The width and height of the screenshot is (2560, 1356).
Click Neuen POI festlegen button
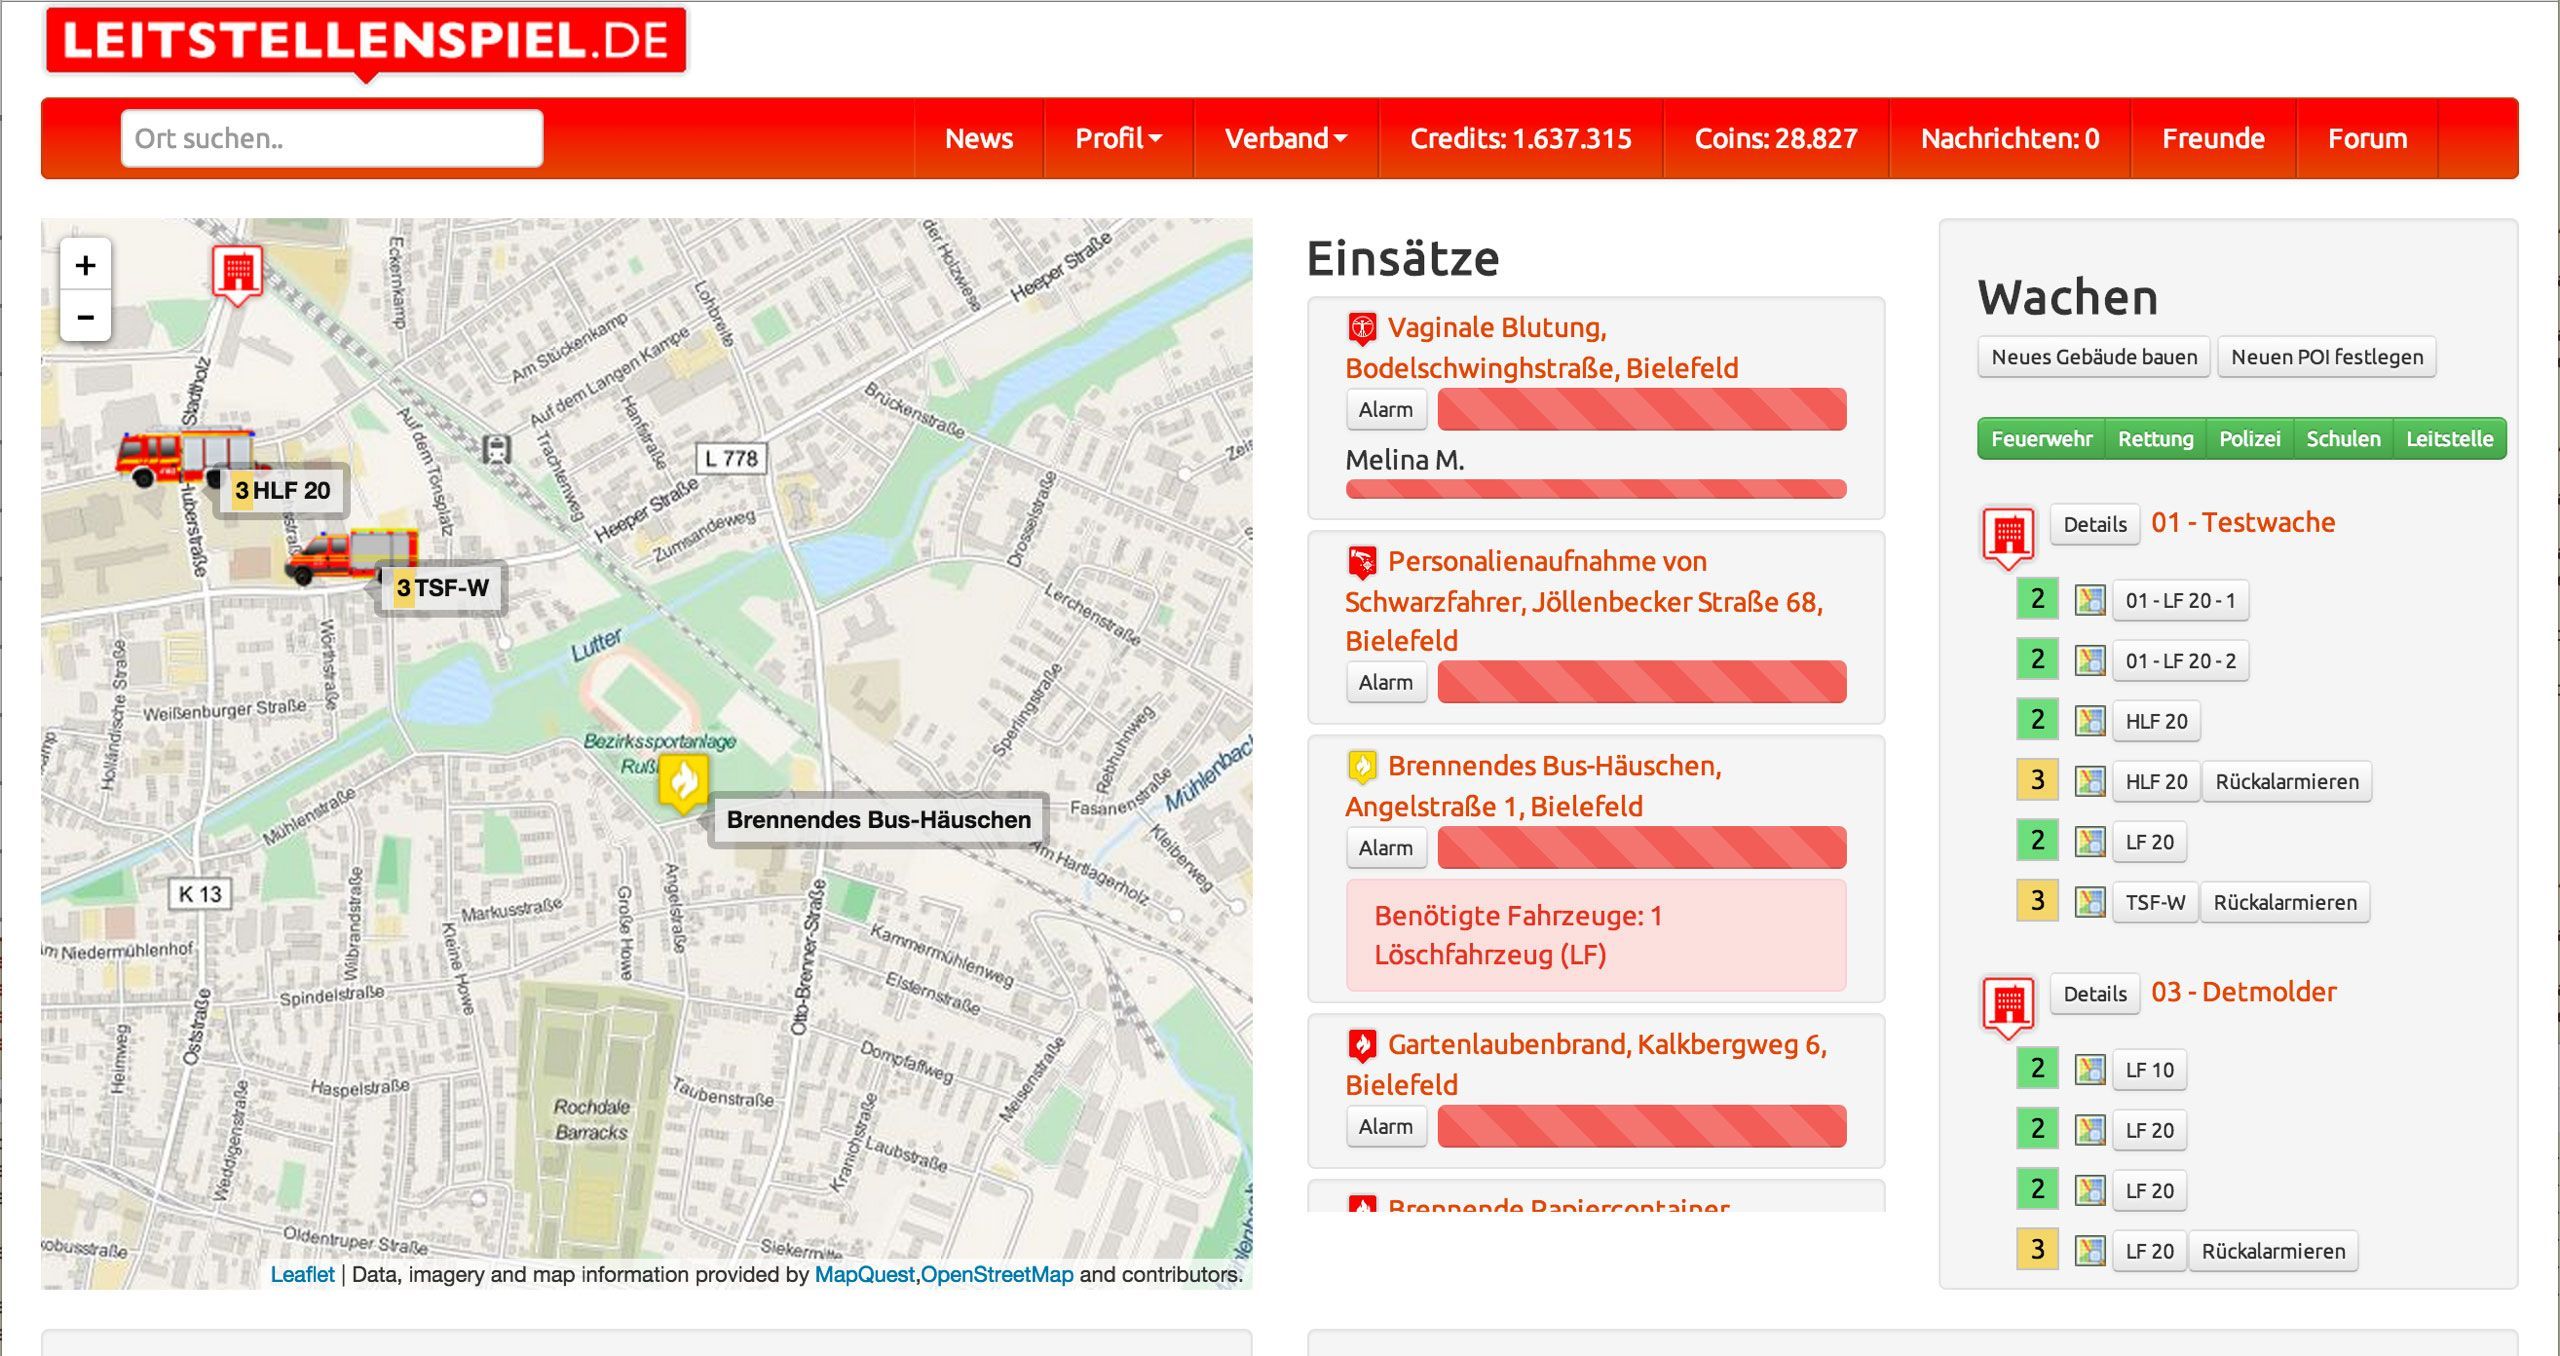pos(2327,357)
